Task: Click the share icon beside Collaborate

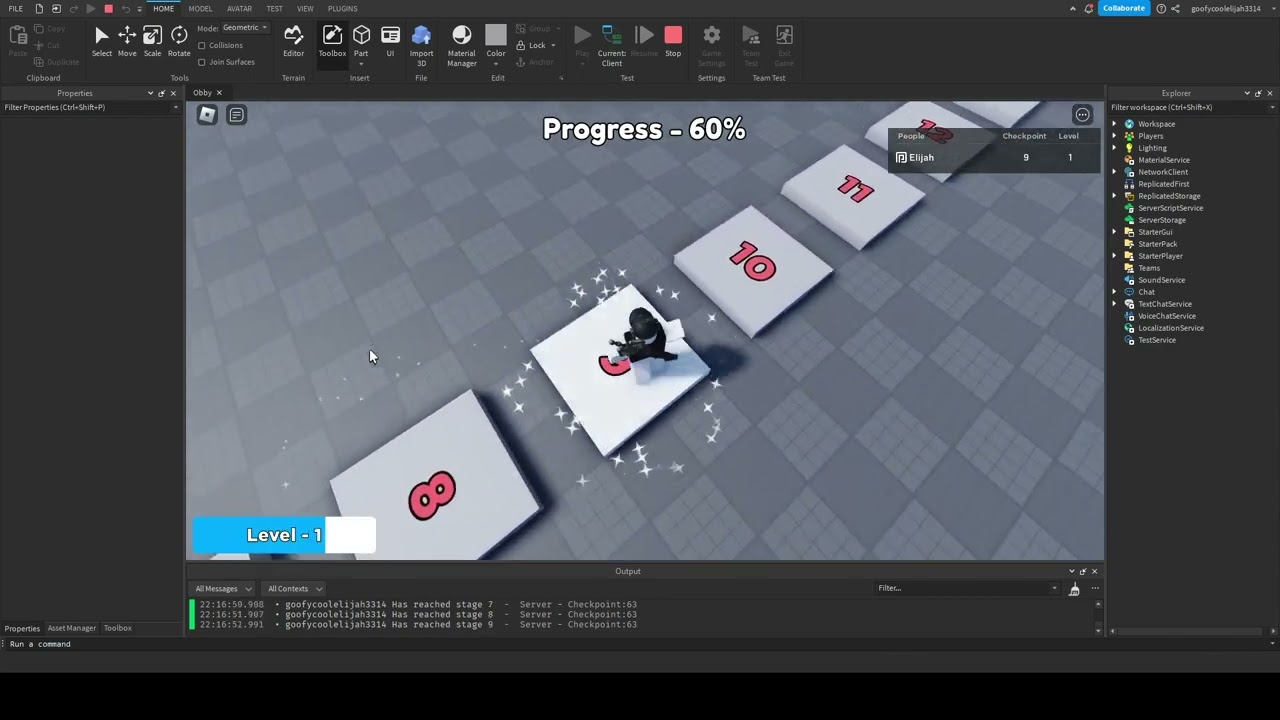Action: (x=1175, y=8)
